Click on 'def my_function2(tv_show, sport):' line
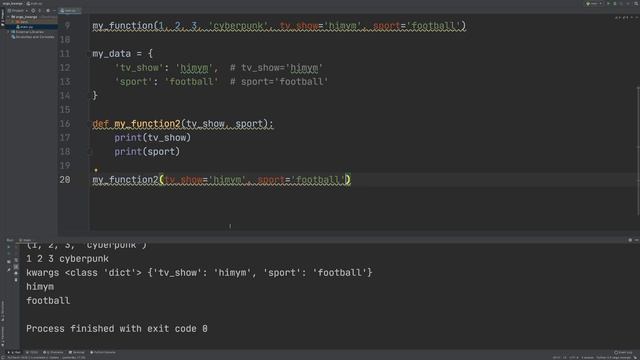Screen dimensions: 640x360 [x=183, y=124]
